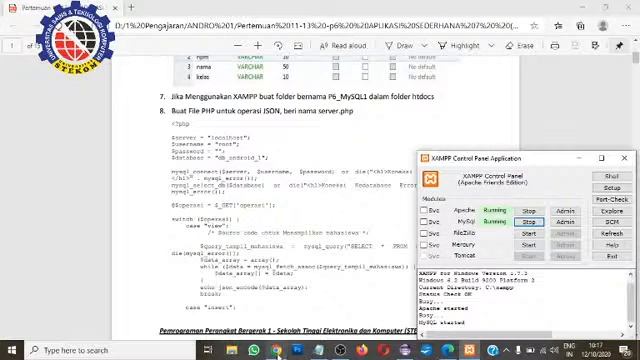The height and width of the screenshot is (360, 640).
Task: Open the Favorites list icon
Action: pyautogui.click(x=558, y=26)
